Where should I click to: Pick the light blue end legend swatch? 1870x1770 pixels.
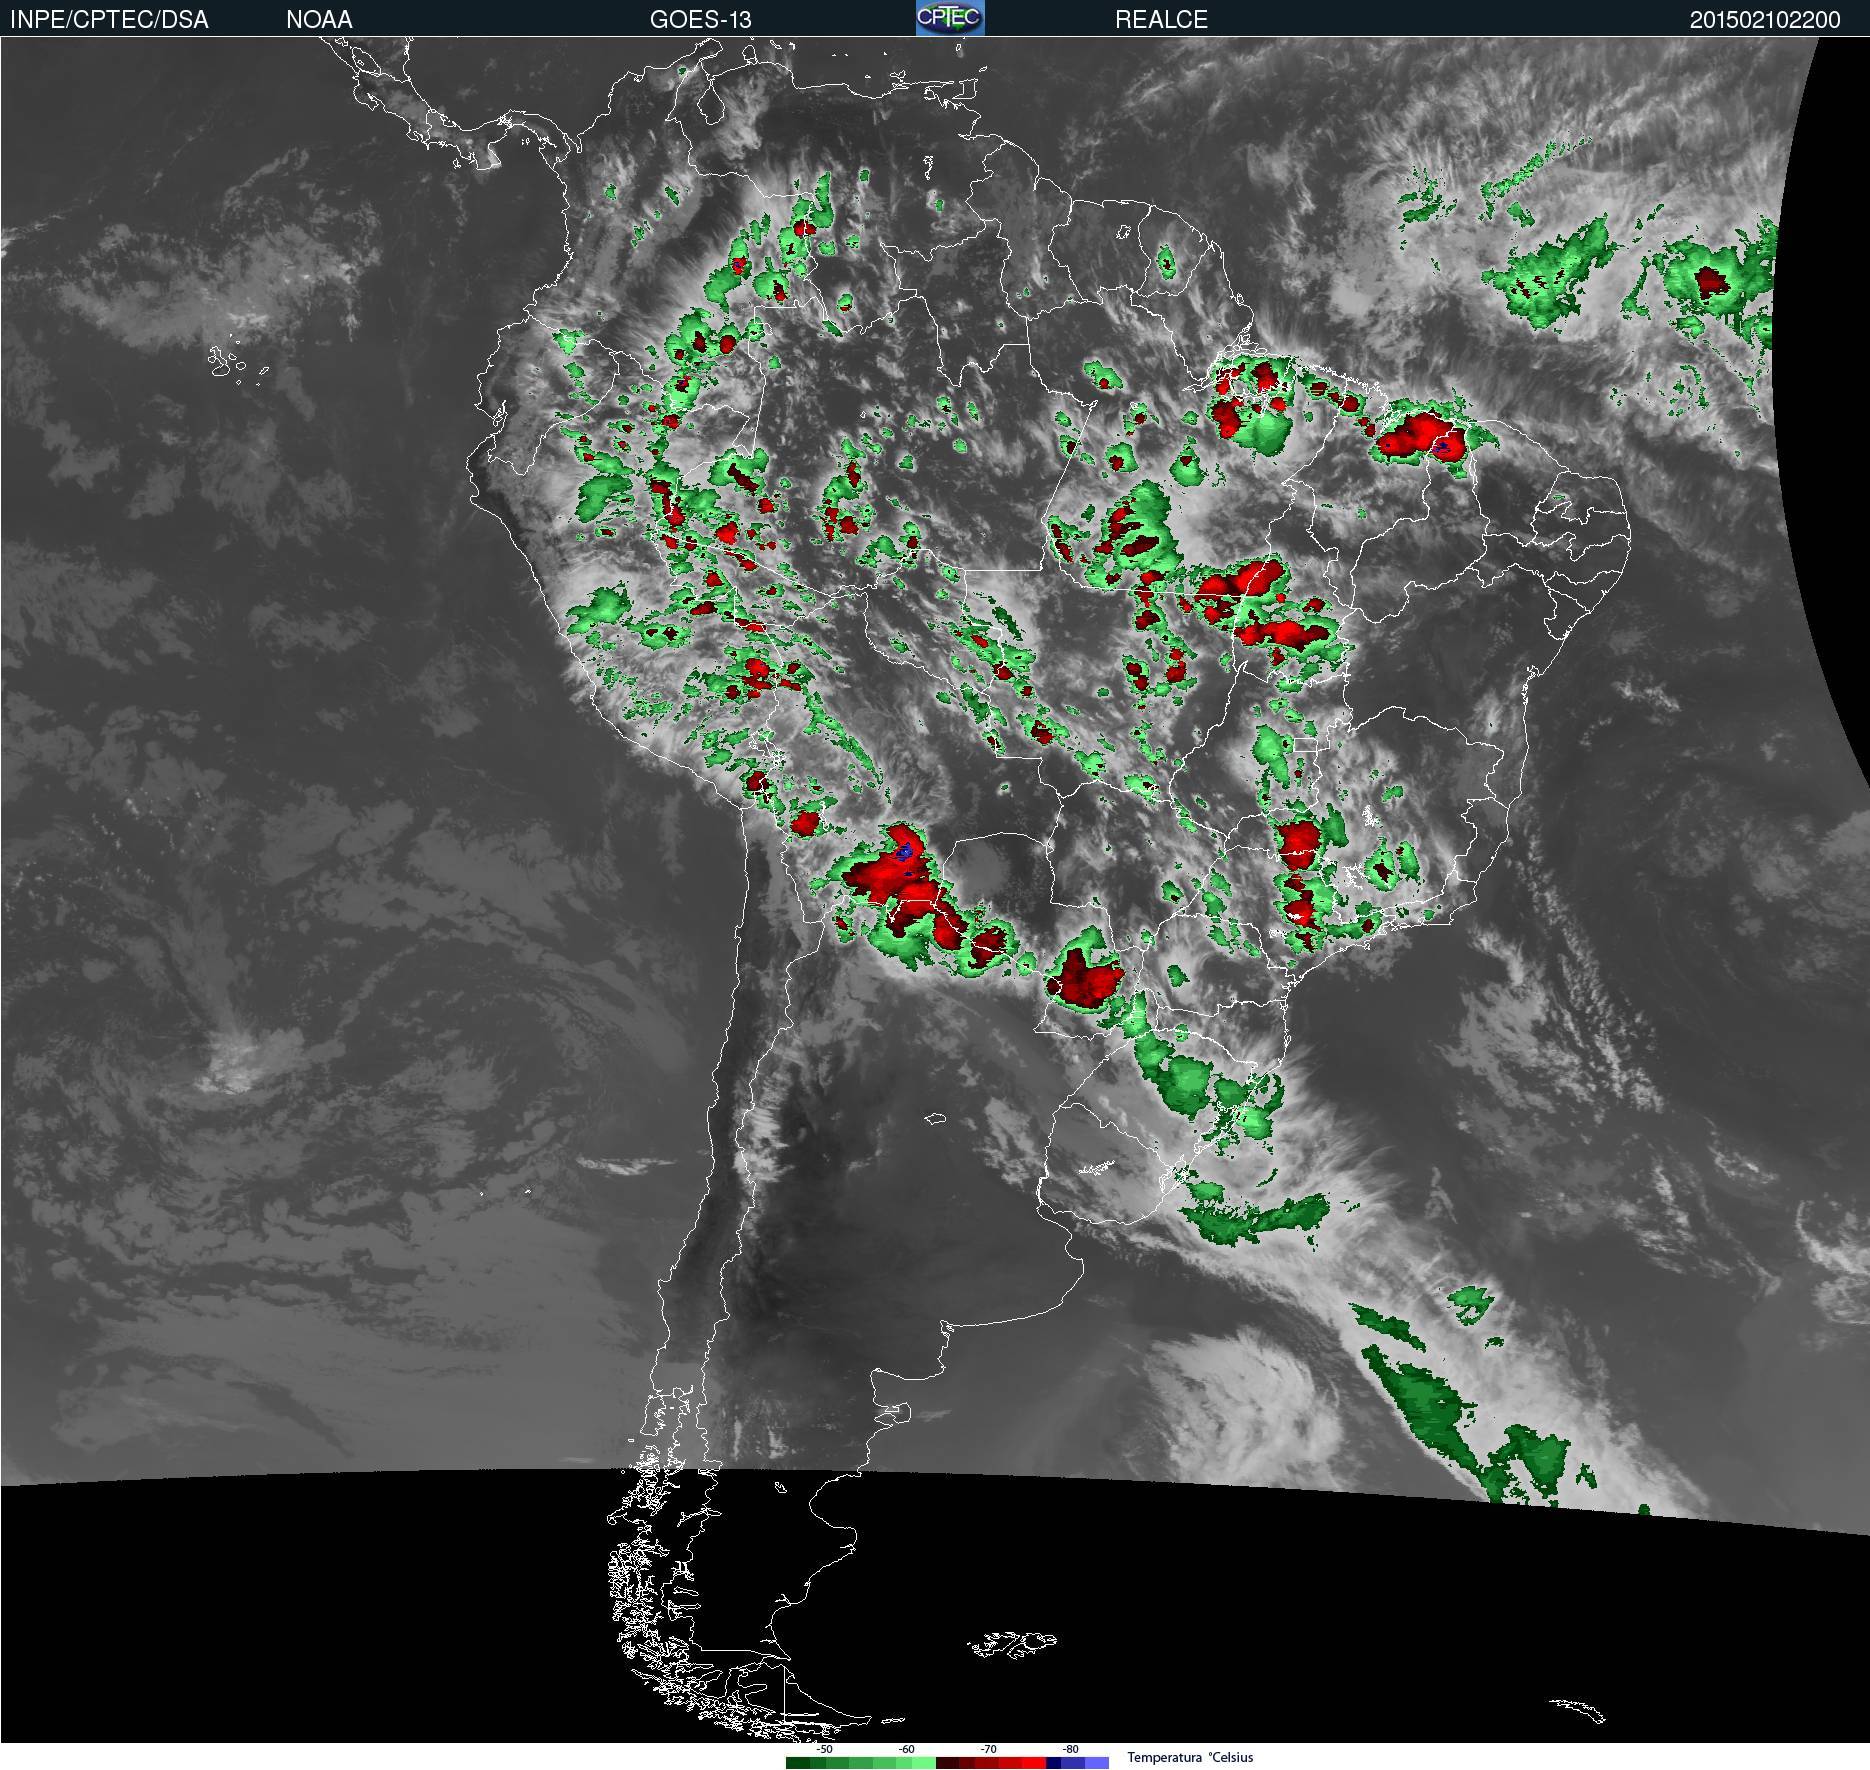[1097, 1763]
